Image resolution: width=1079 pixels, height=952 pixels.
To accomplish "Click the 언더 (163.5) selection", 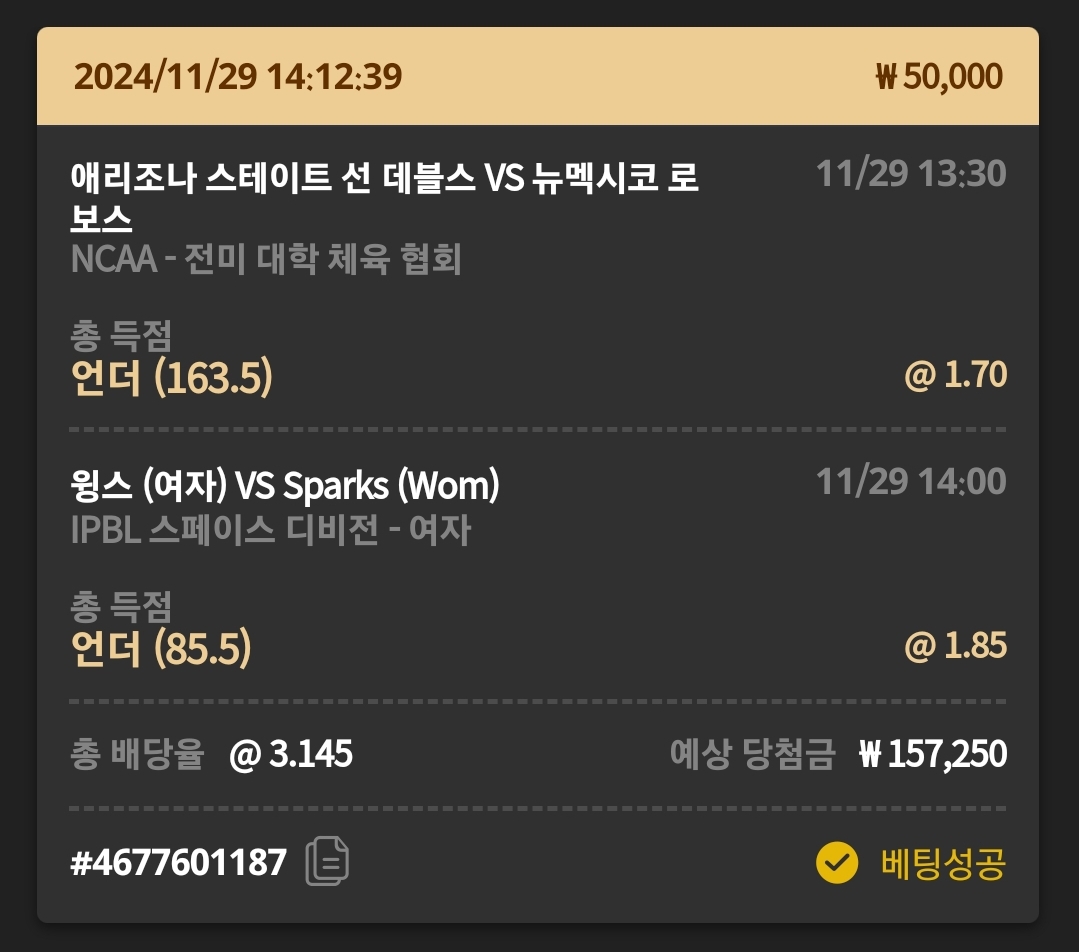I will coord(172,378).
